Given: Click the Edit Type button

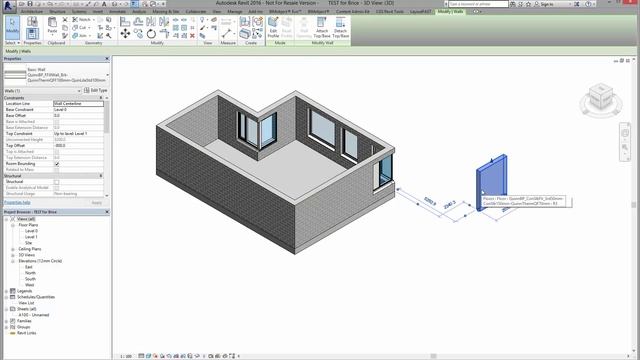Looking at the screenshot, I should tap(96, 90).
